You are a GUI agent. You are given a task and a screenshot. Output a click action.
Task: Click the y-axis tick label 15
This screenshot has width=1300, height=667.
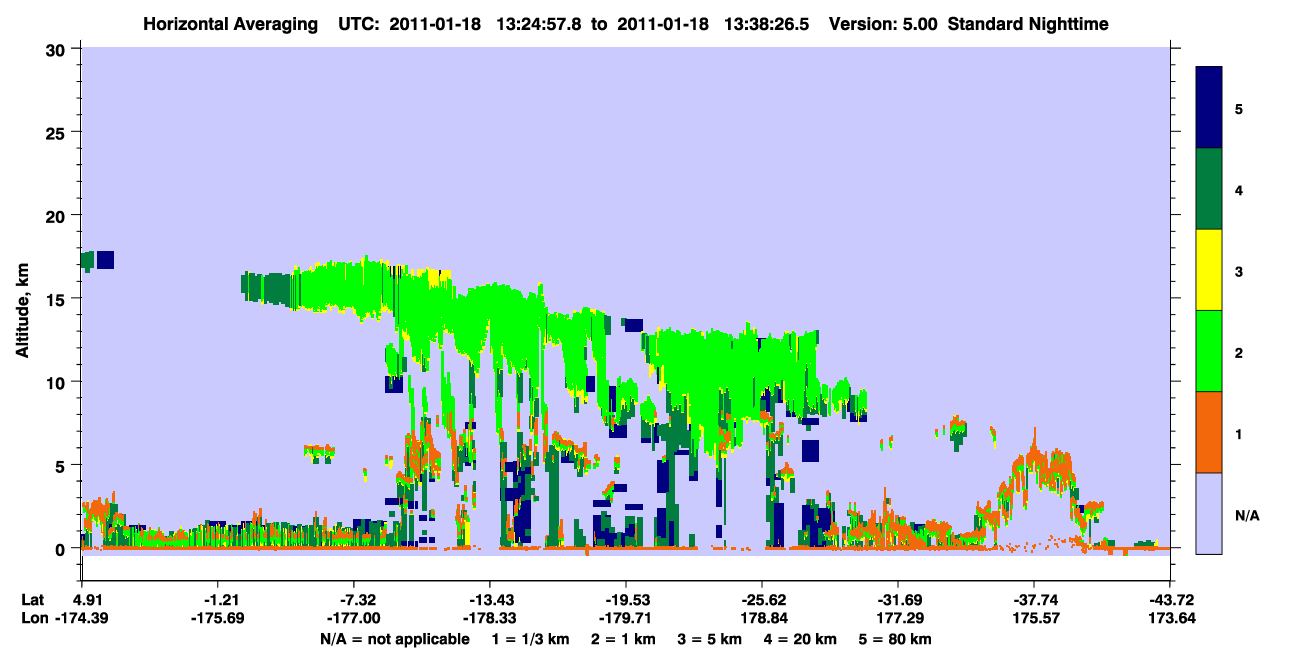click(58, 299)
